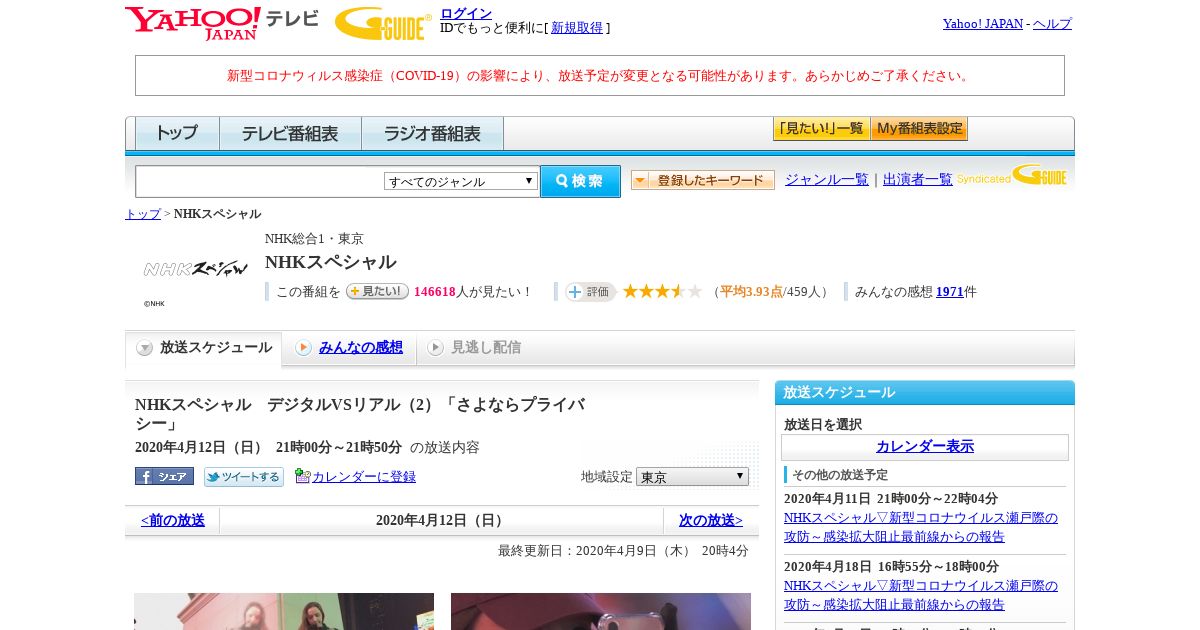Expand the すべてのジャンル genre dropdown
1200x630 pixels.
(461, 181)
